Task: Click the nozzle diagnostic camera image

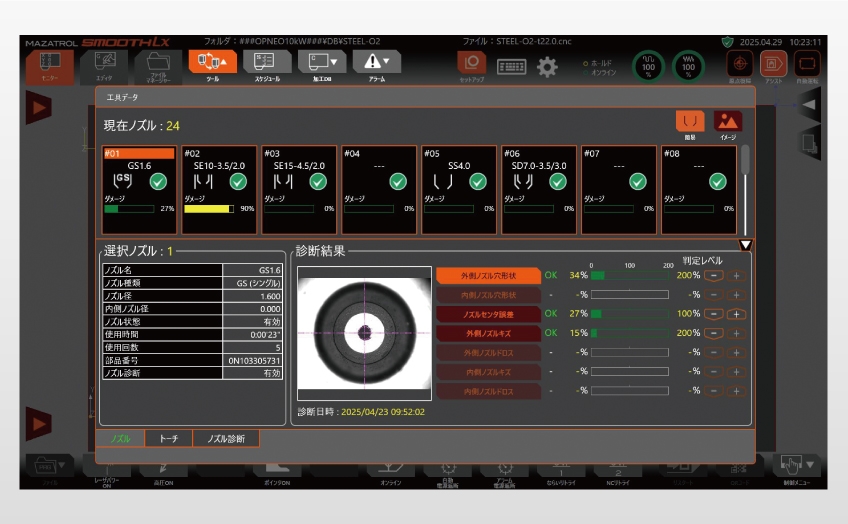Action: tap(364, 332)
